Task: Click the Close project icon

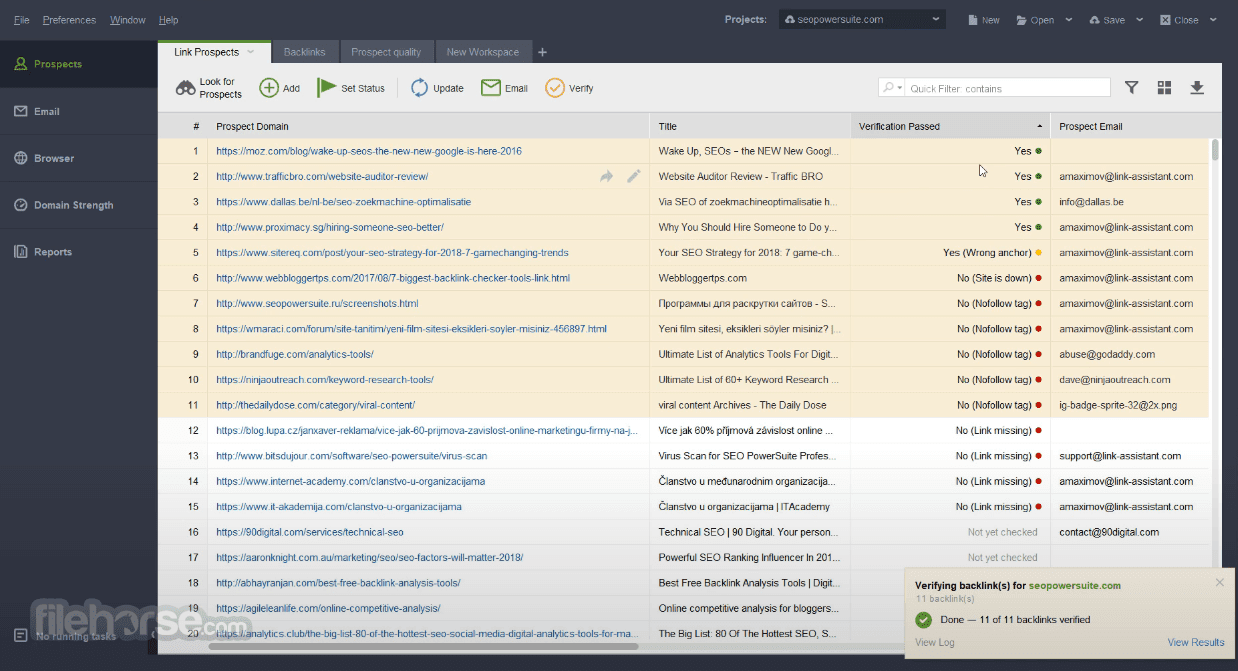Action: click(1165, 20)
